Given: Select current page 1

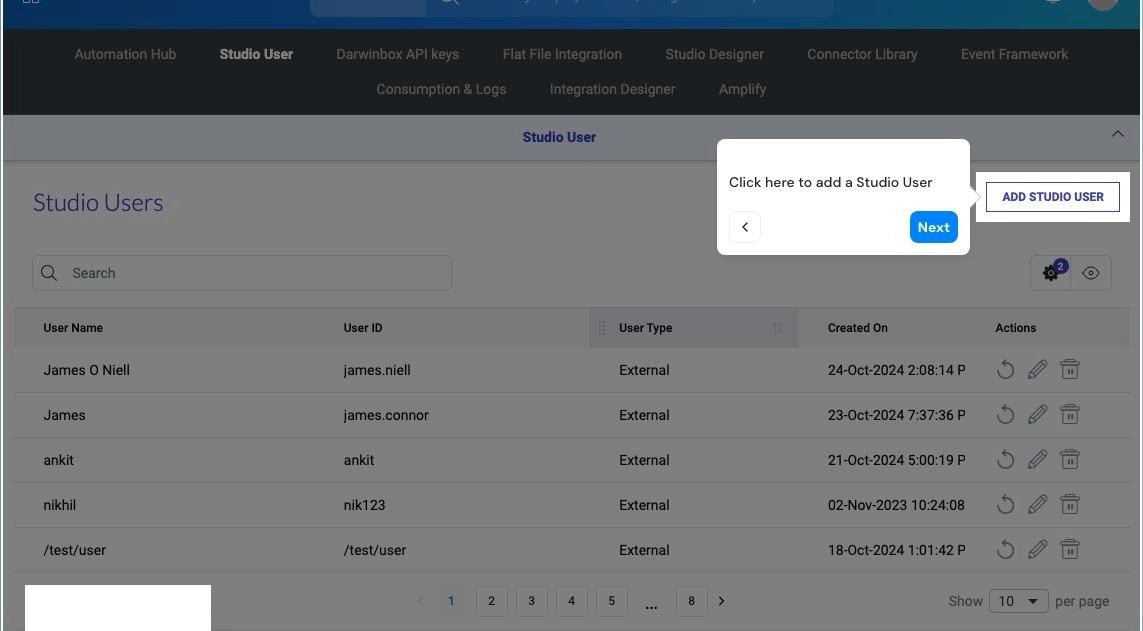Looking at the screenshot, I should pos(451,601).
